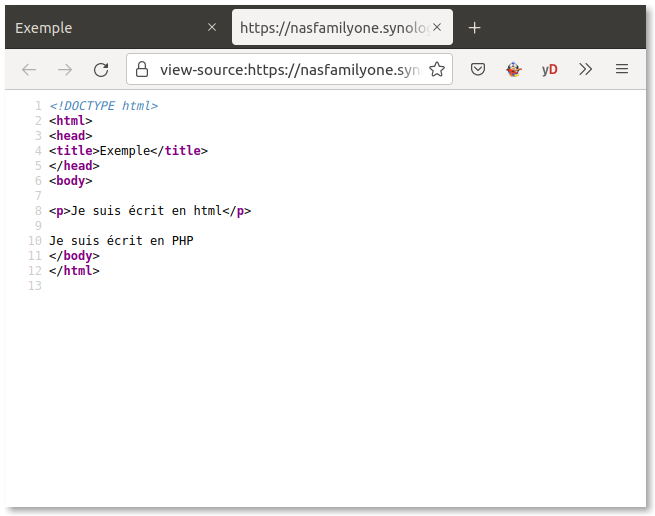Open a new tab with the plus button
The height and width of the screenshot is (516, 655).
474,28
